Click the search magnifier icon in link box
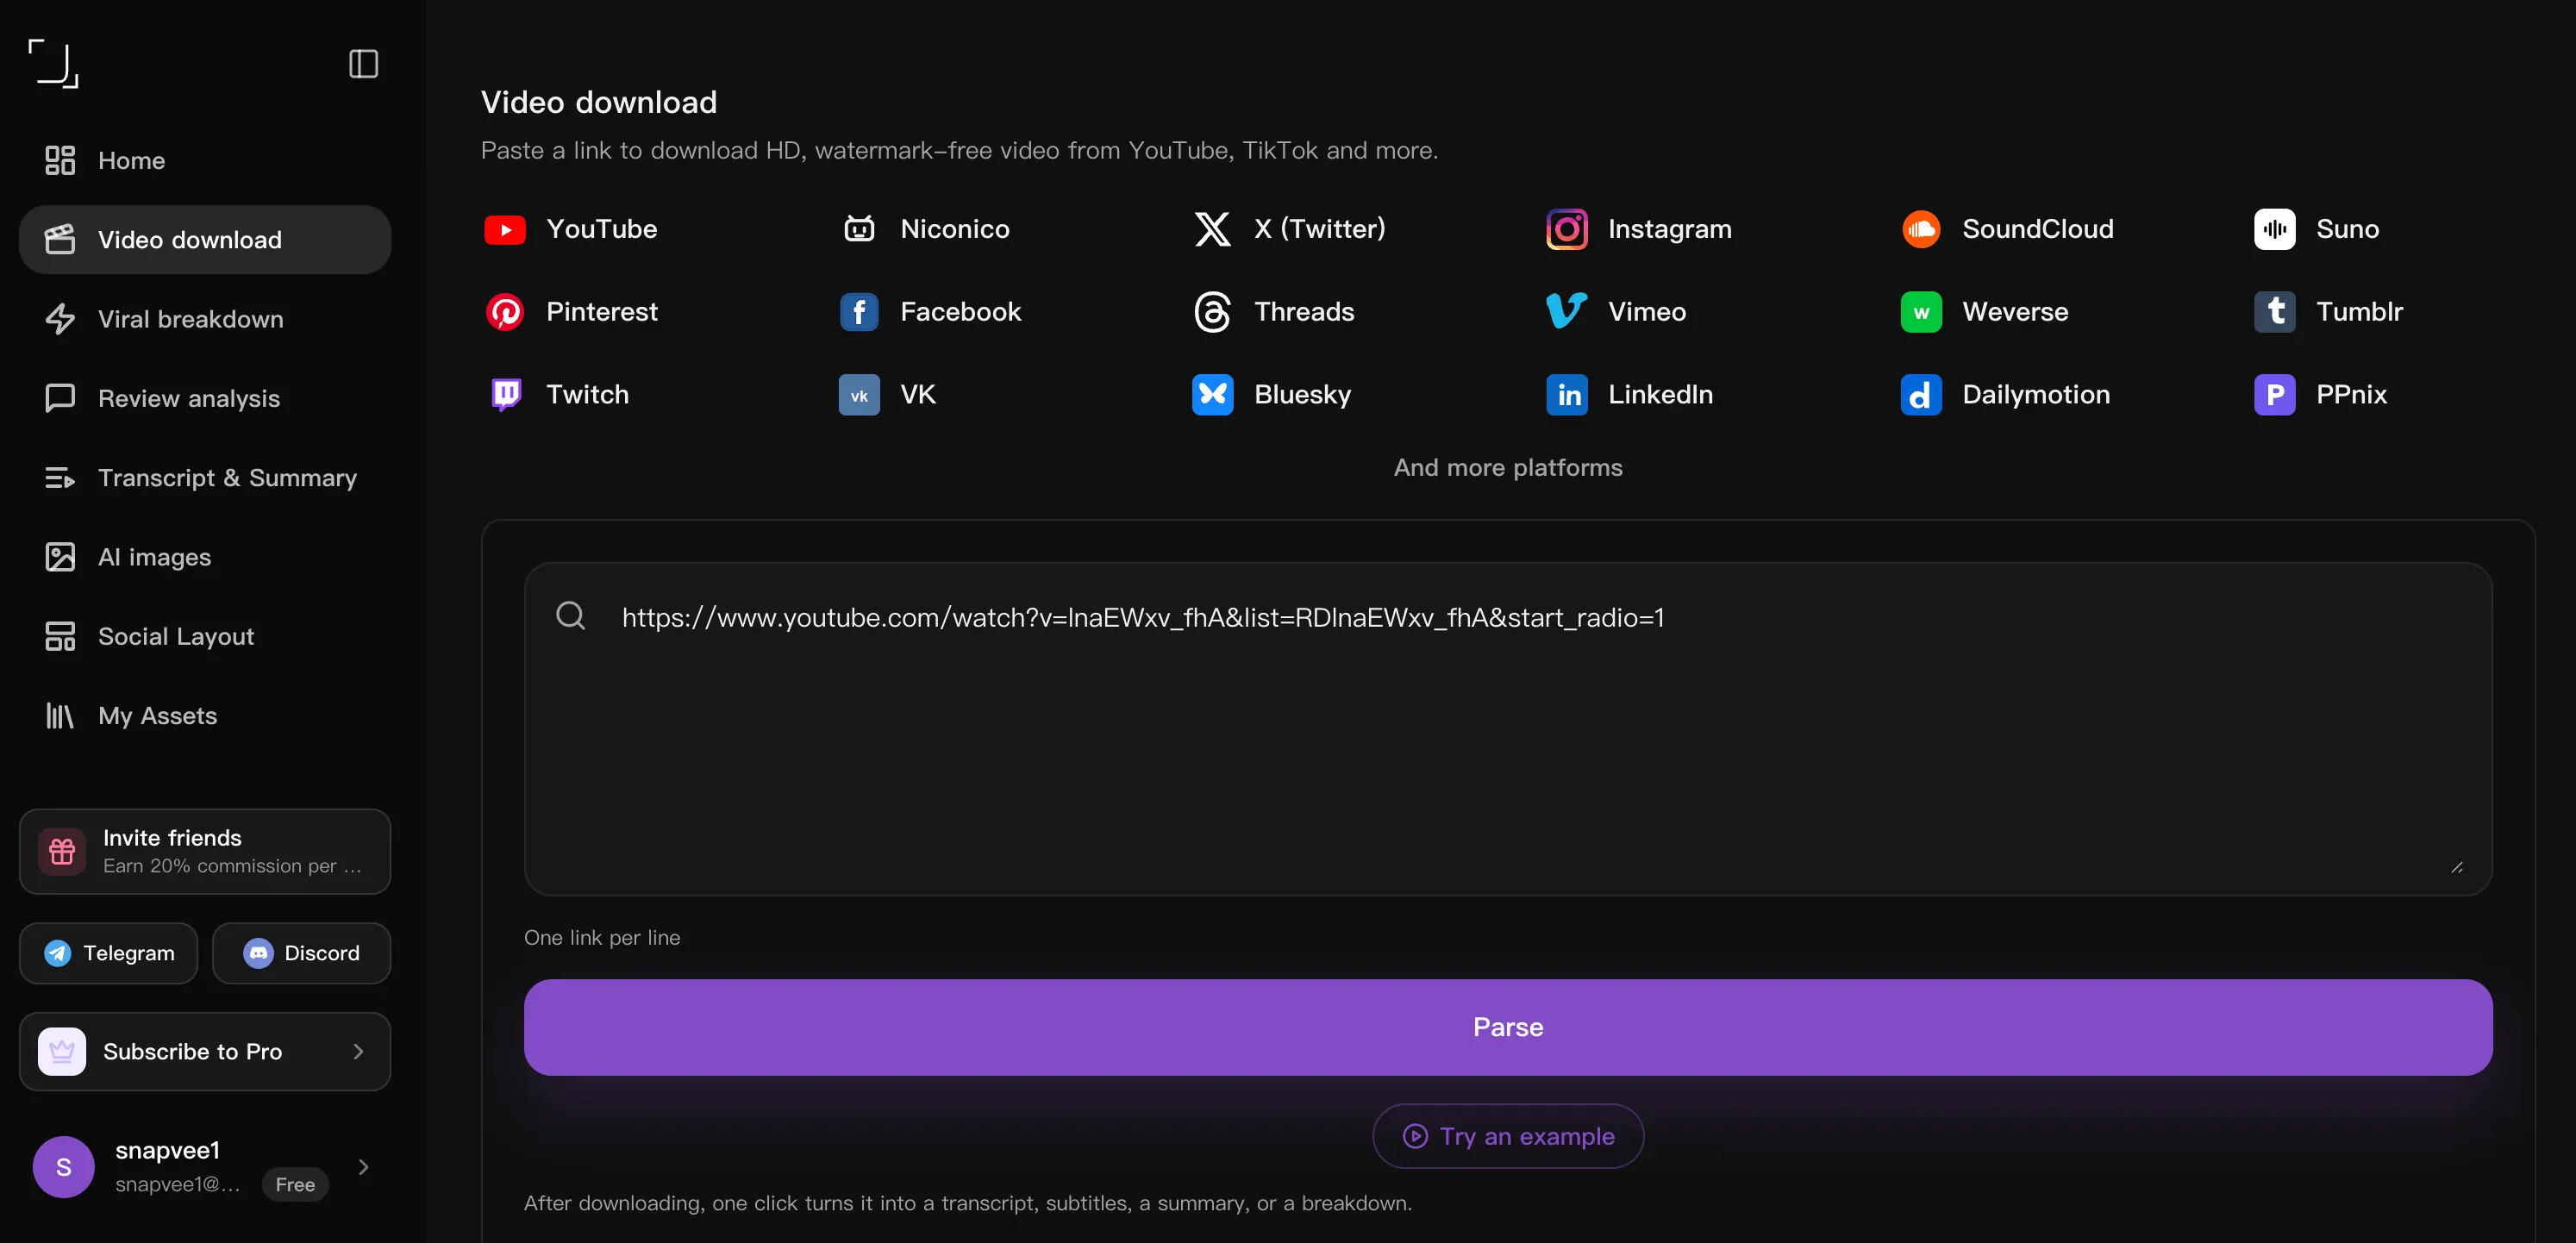The image size is (2576, 1243). (x=571, y=616)
